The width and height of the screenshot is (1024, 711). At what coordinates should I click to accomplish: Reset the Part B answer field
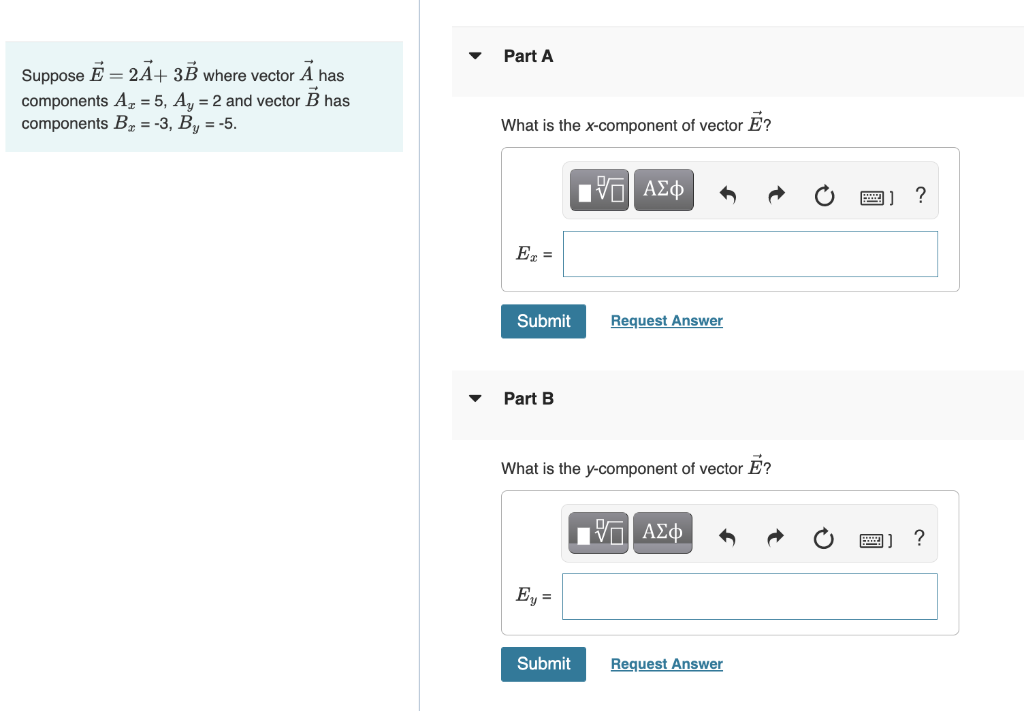[x=823, y=539]
